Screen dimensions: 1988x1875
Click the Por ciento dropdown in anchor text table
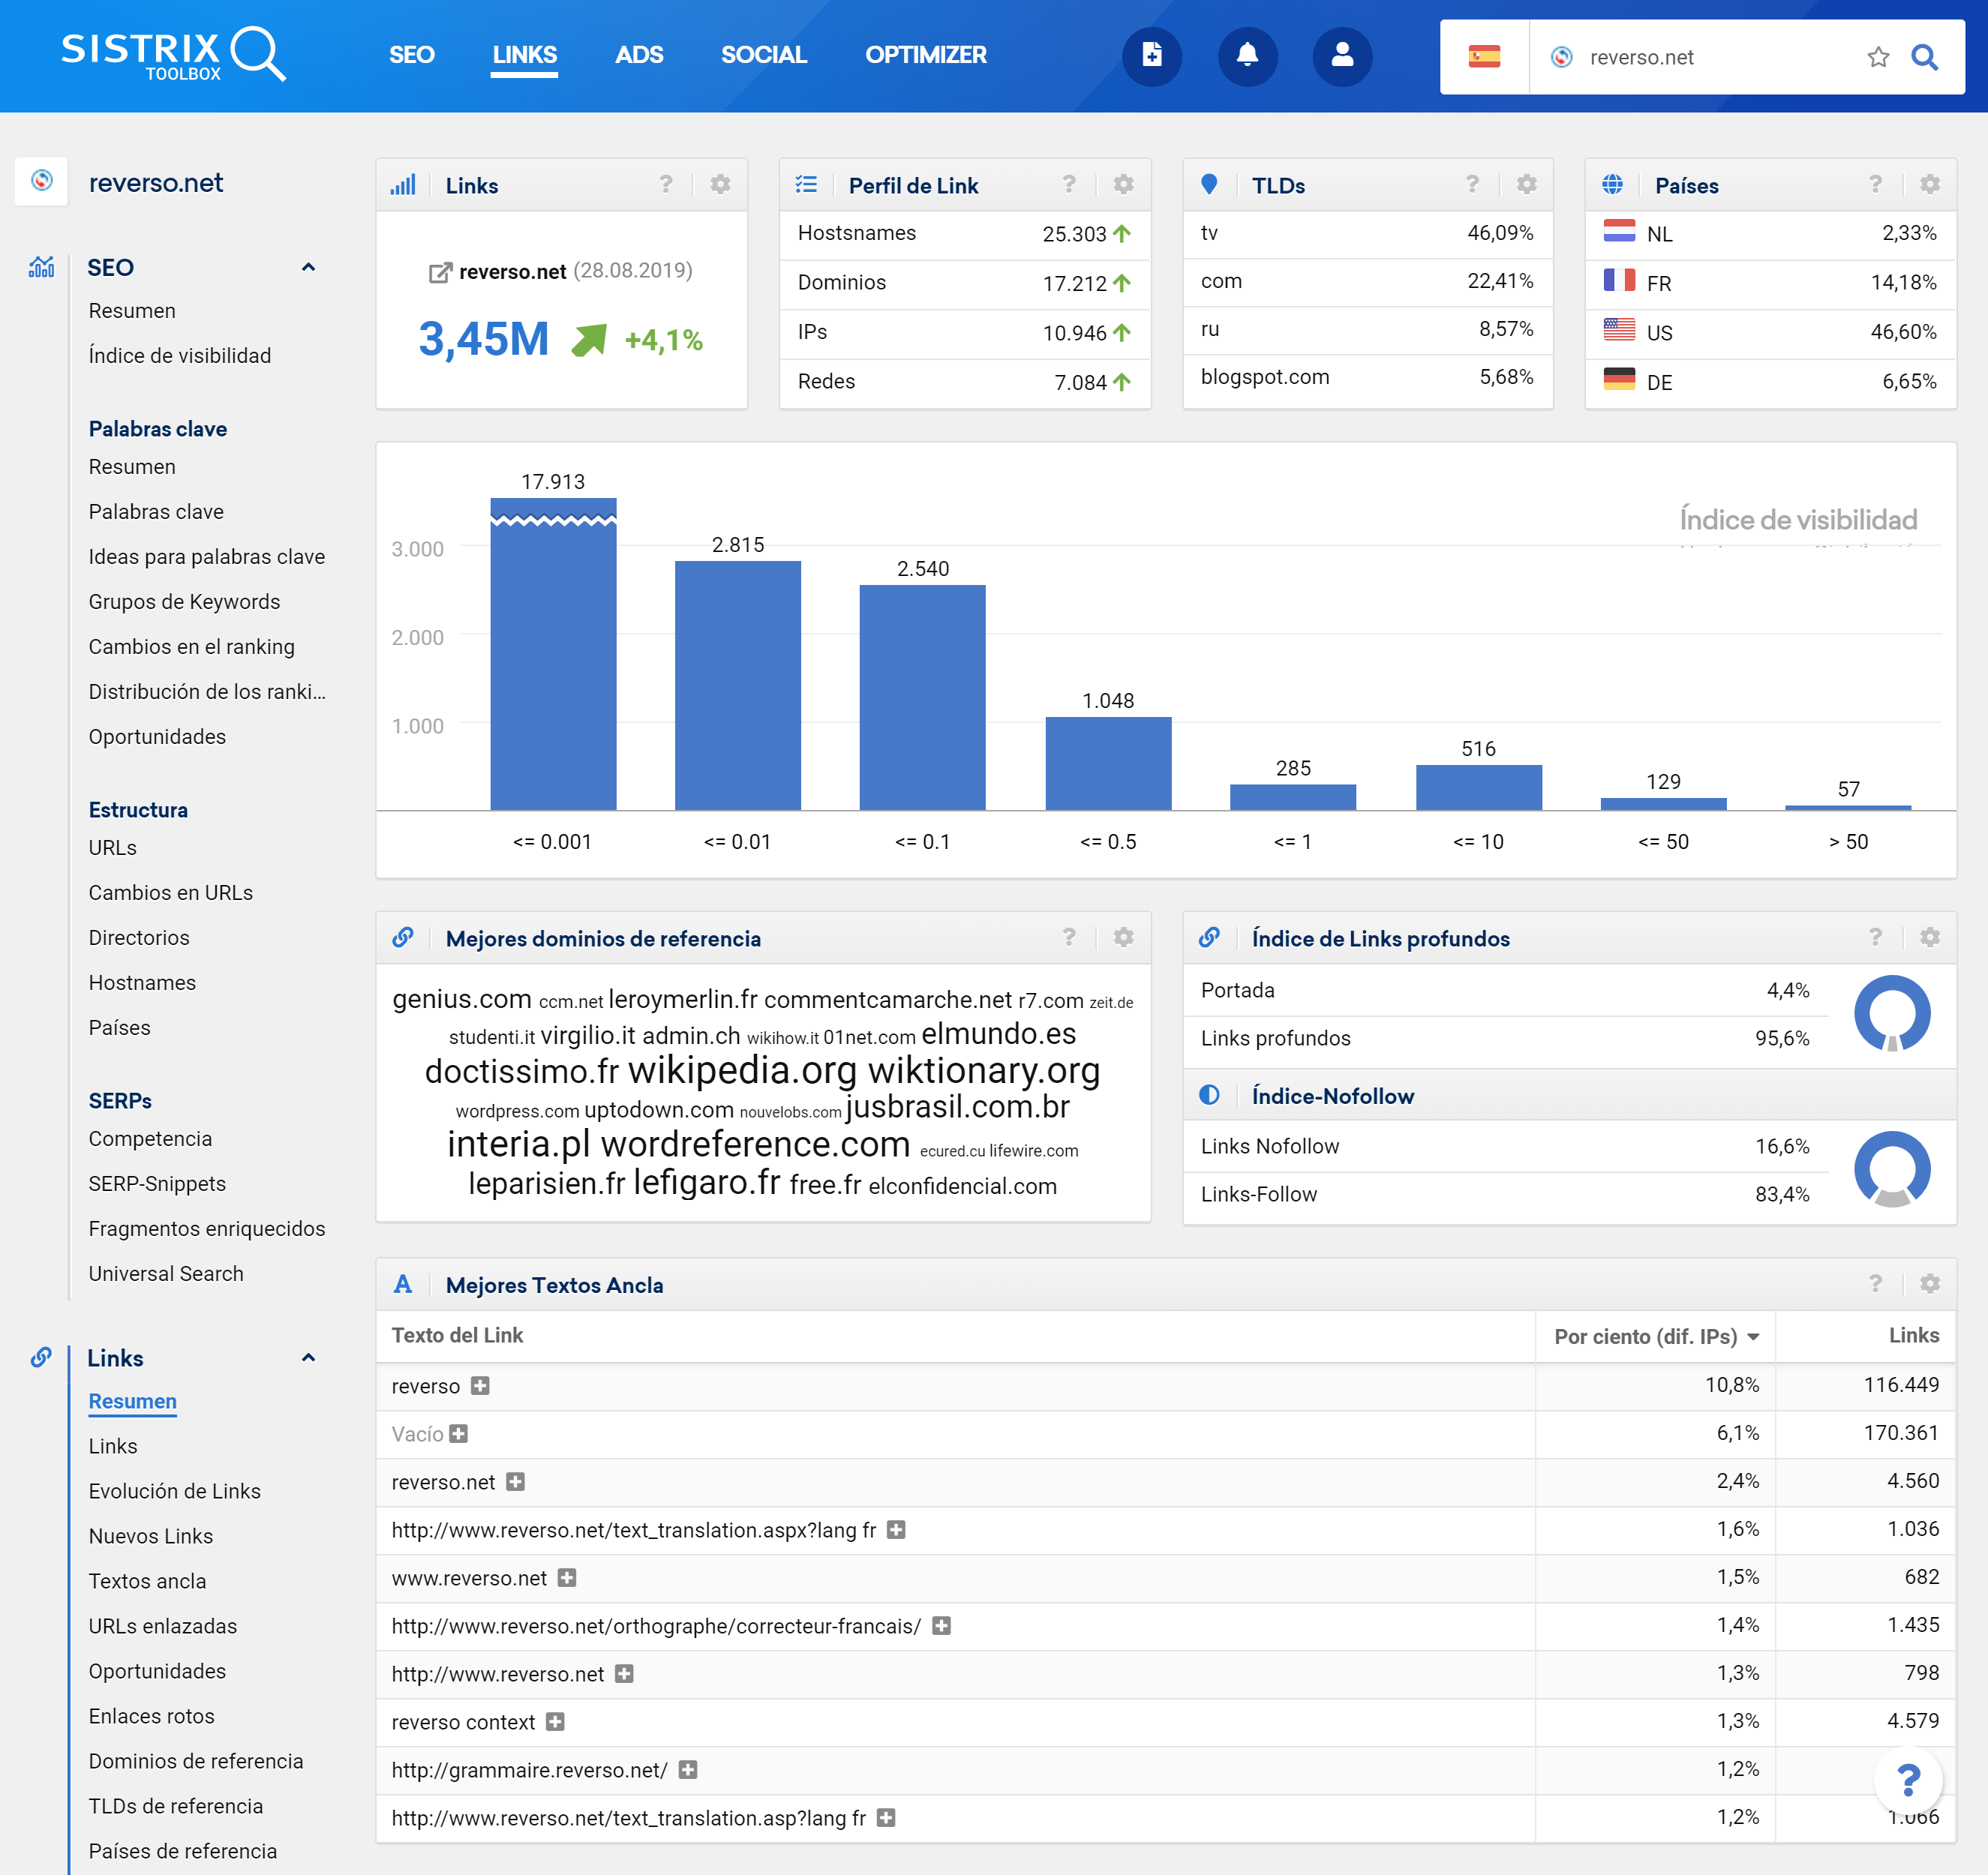pos(1656,1334)
